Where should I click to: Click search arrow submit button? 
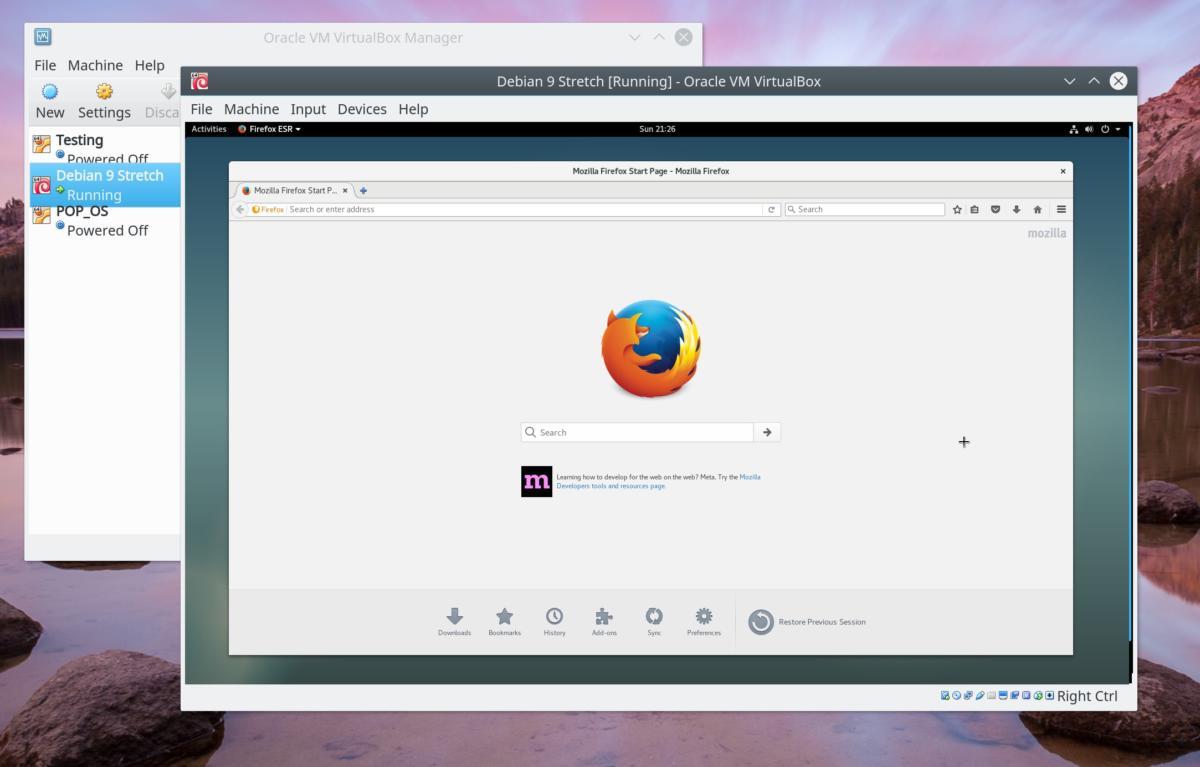coord(767,432)
